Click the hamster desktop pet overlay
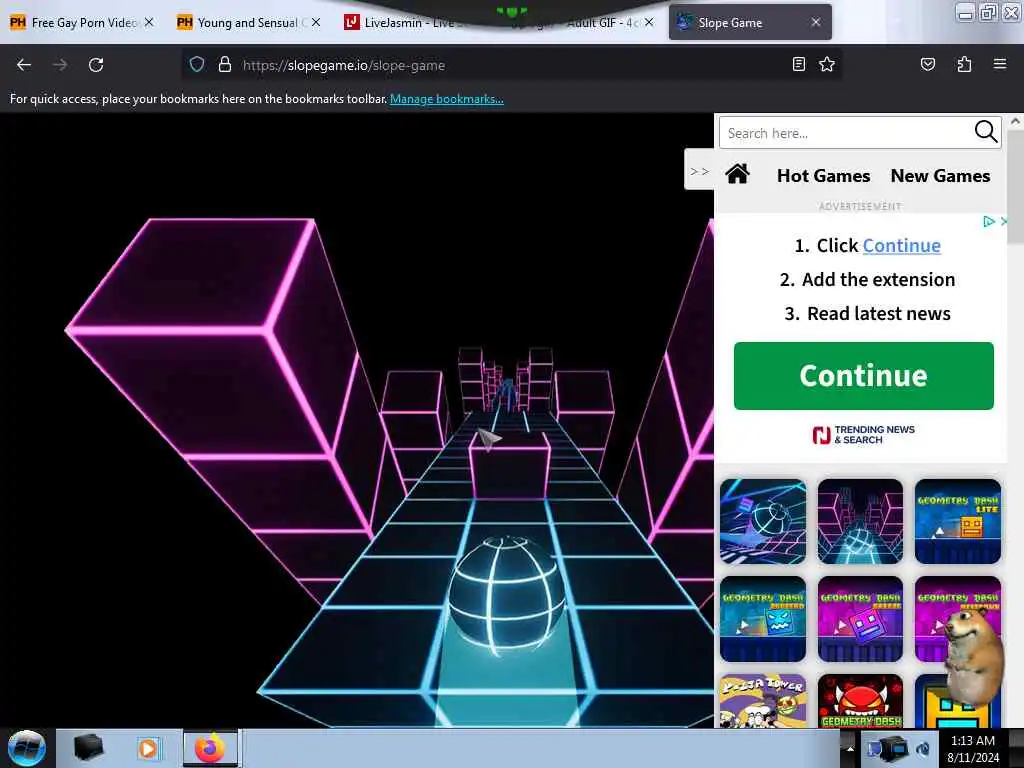 (974, 658)
